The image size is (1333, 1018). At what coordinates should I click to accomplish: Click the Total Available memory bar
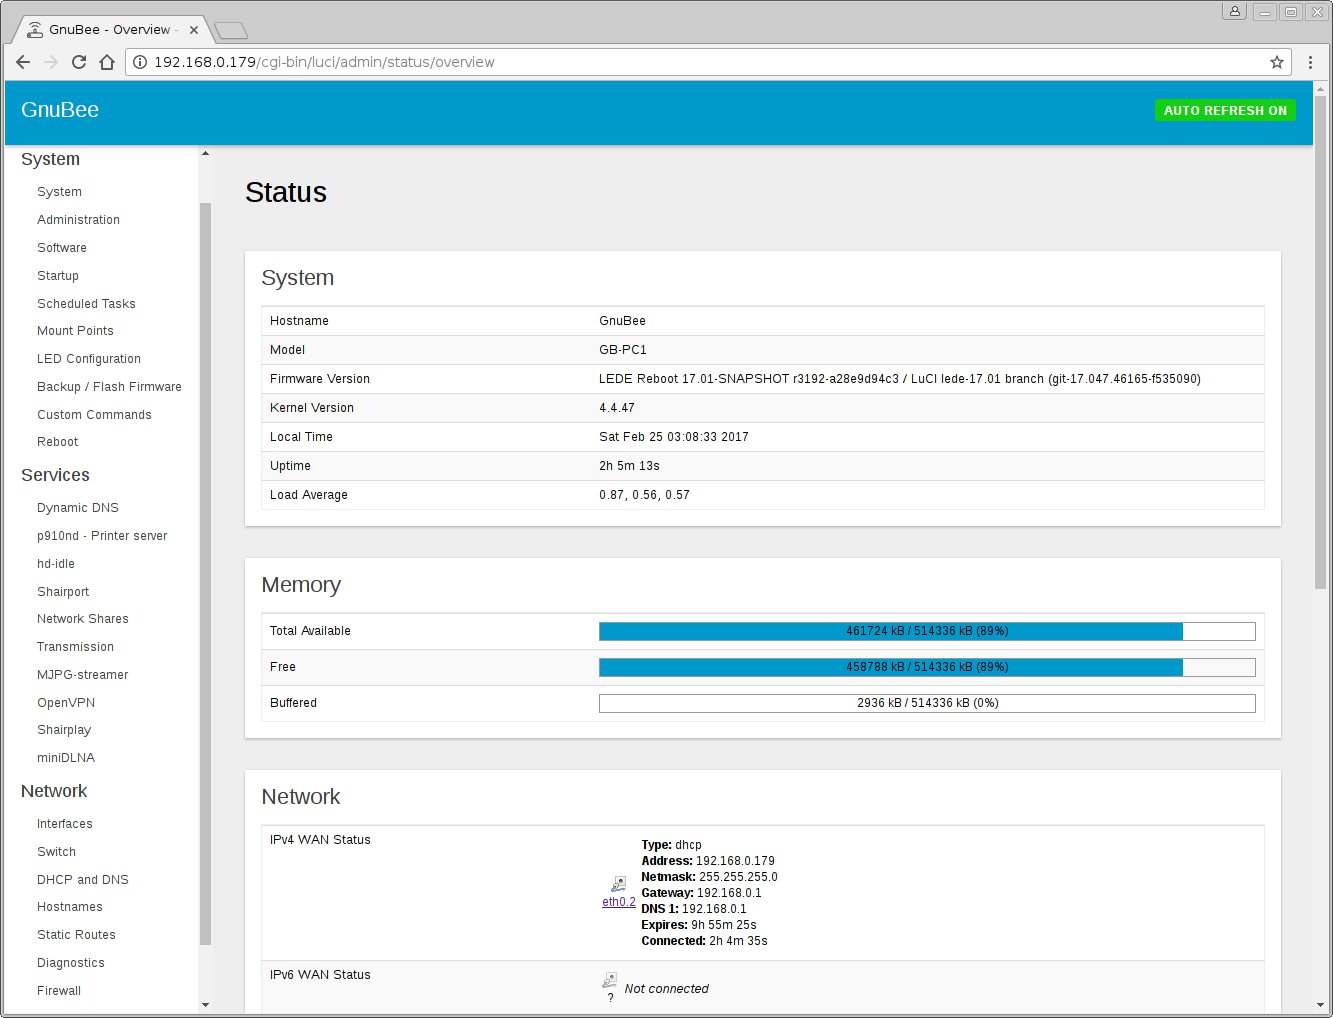pyautogui.click(x=926, y=631)
